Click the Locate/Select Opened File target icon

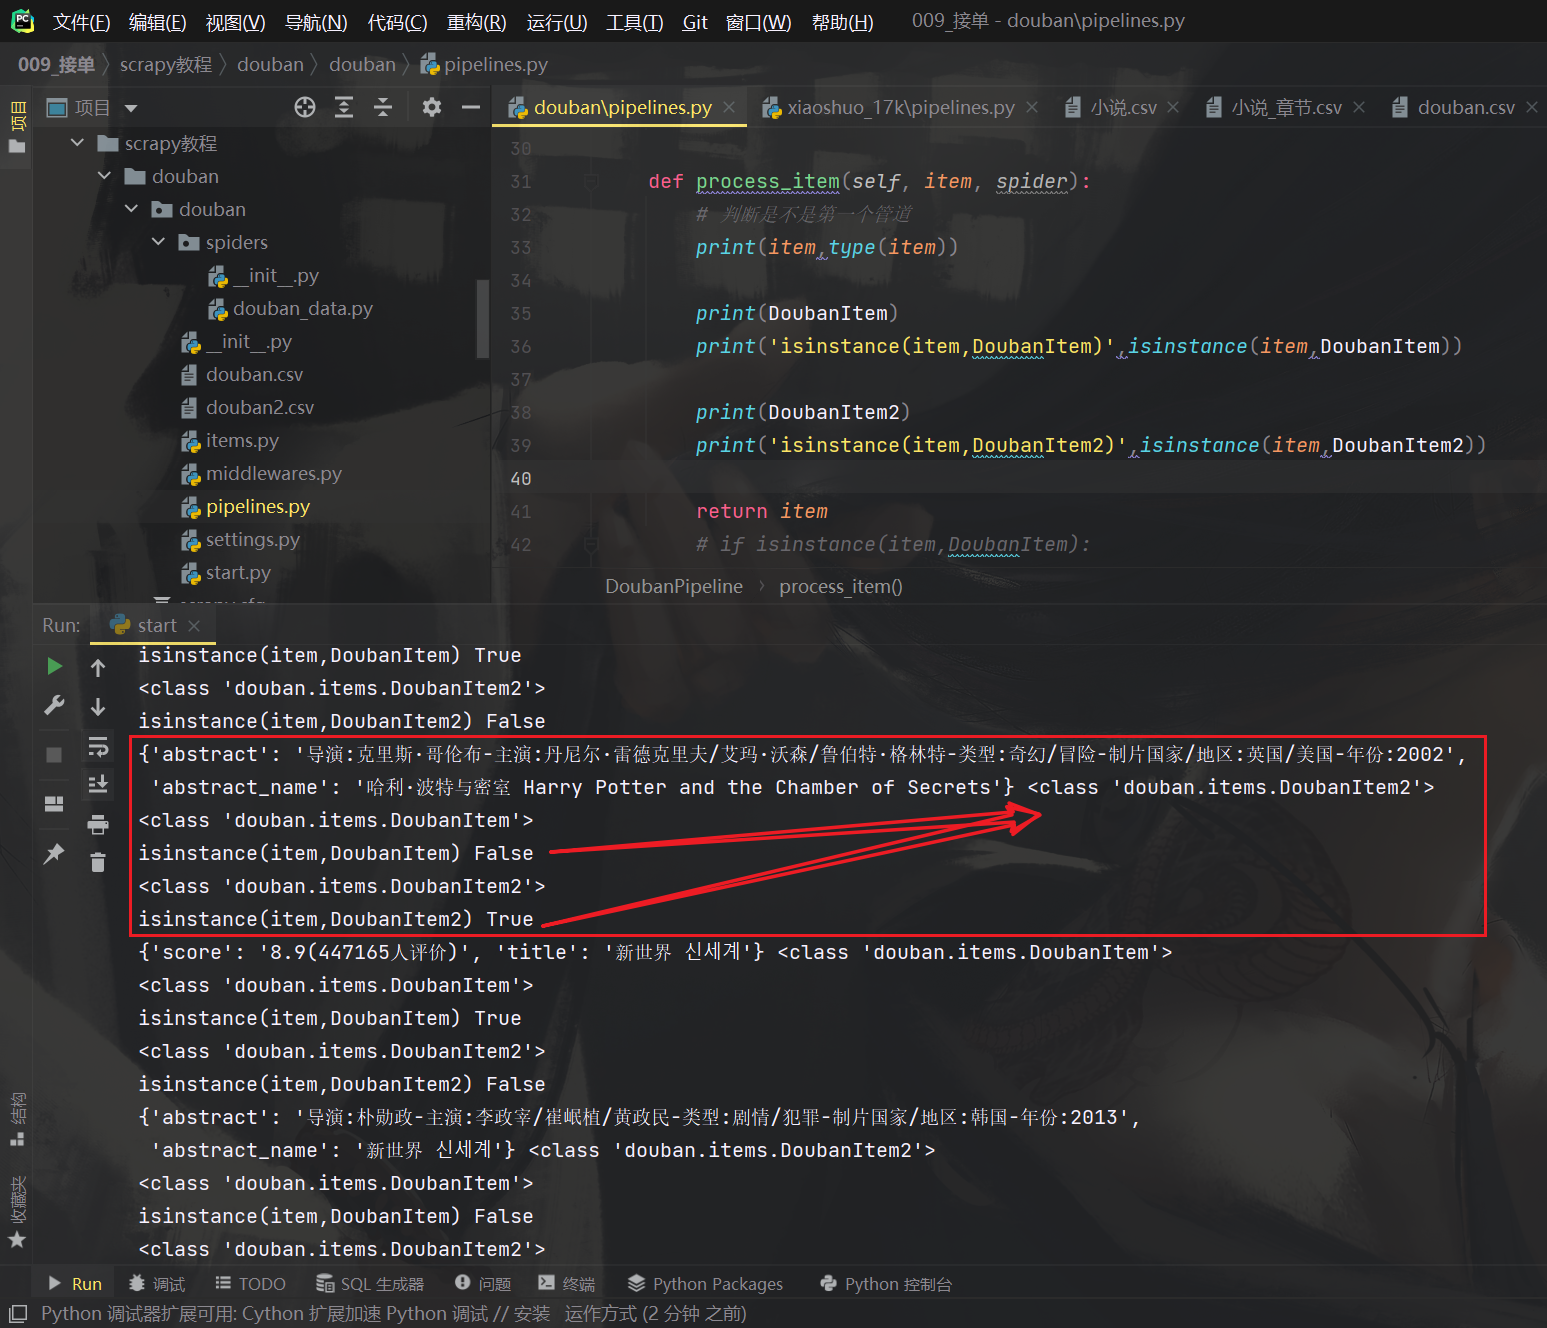click(305, 107)
